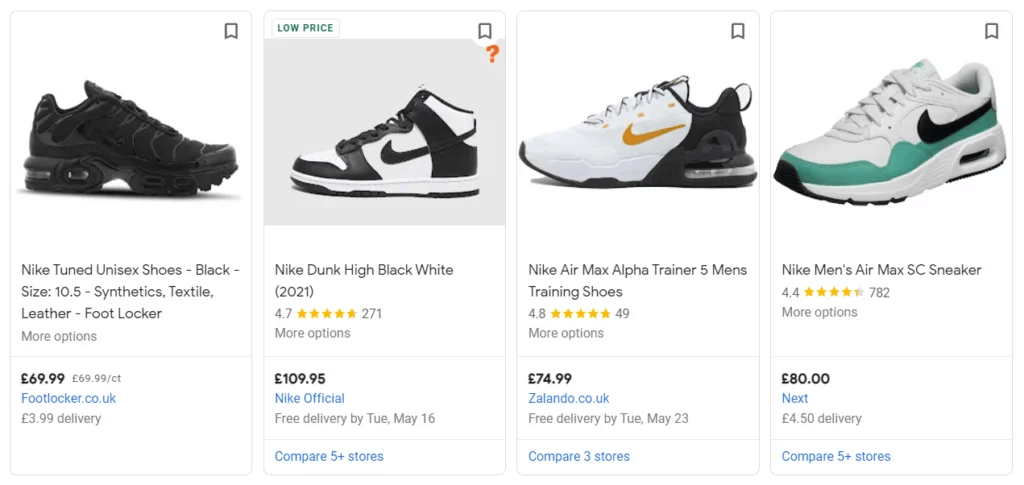Screen dimensions: 1024x485
Task: Compare 5+ stores for Air Max SC
Action: pyautogui.click(x=836, y=456)
